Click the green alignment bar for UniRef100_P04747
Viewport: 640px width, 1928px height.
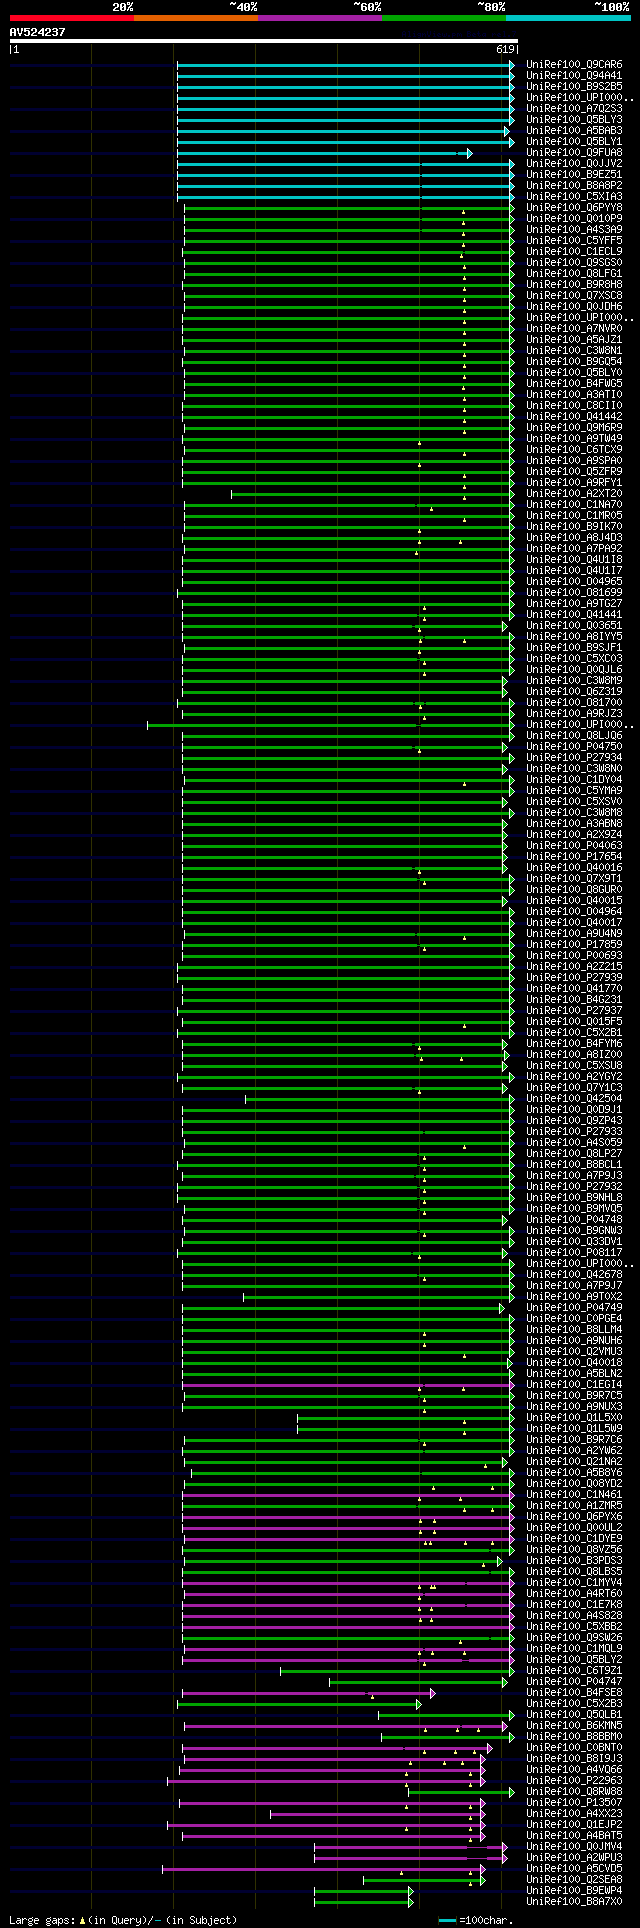click(x=419, y=1682)
